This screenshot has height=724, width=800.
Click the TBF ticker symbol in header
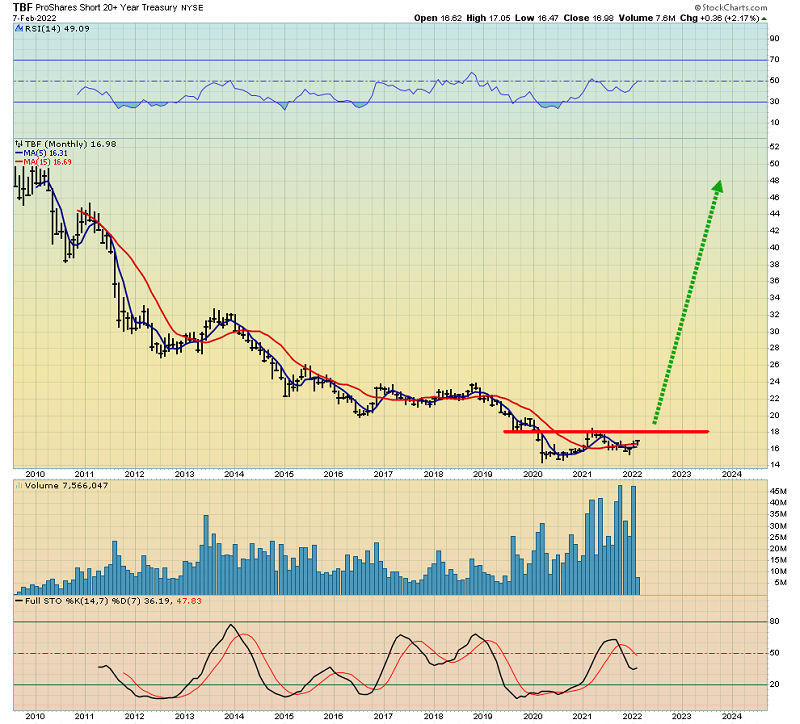click(22, 6)
